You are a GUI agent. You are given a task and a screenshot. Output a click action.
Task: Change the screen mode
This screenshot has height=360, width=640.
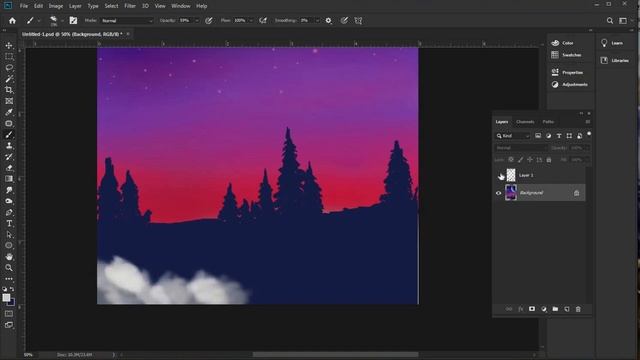(x=9, y=325)
